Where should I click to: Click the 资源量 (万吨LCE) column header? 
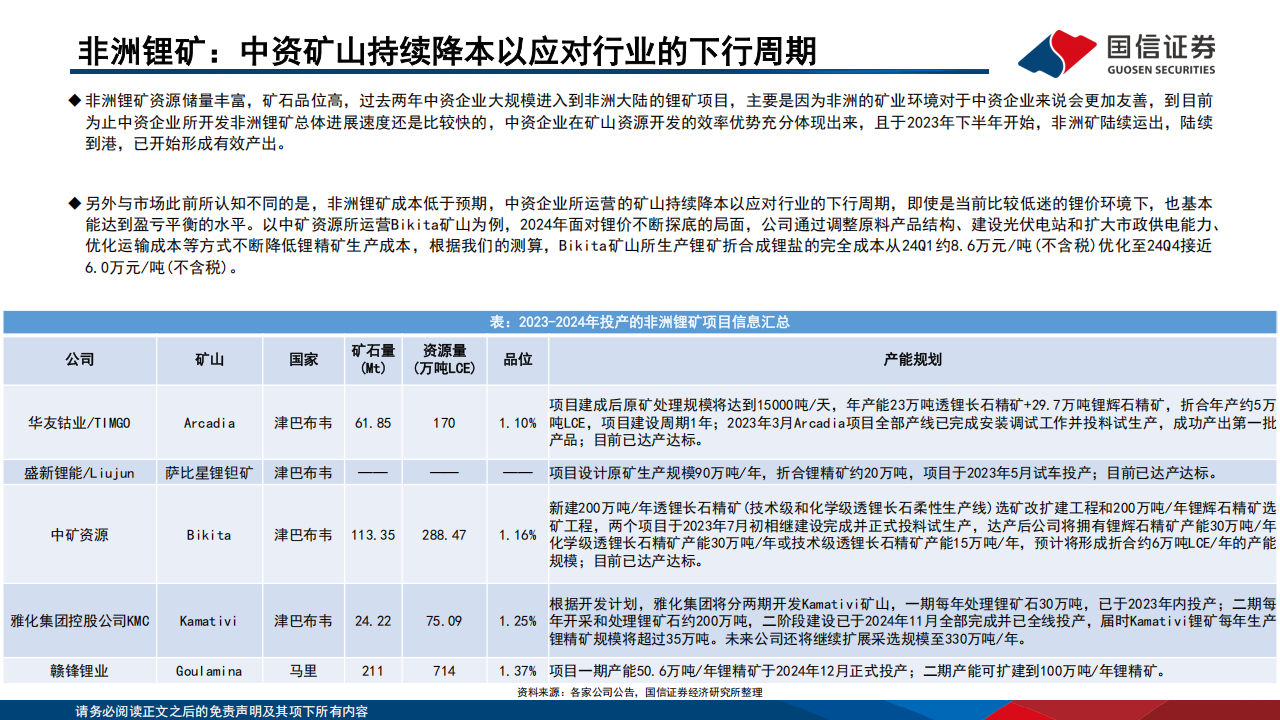coord(444,359)
